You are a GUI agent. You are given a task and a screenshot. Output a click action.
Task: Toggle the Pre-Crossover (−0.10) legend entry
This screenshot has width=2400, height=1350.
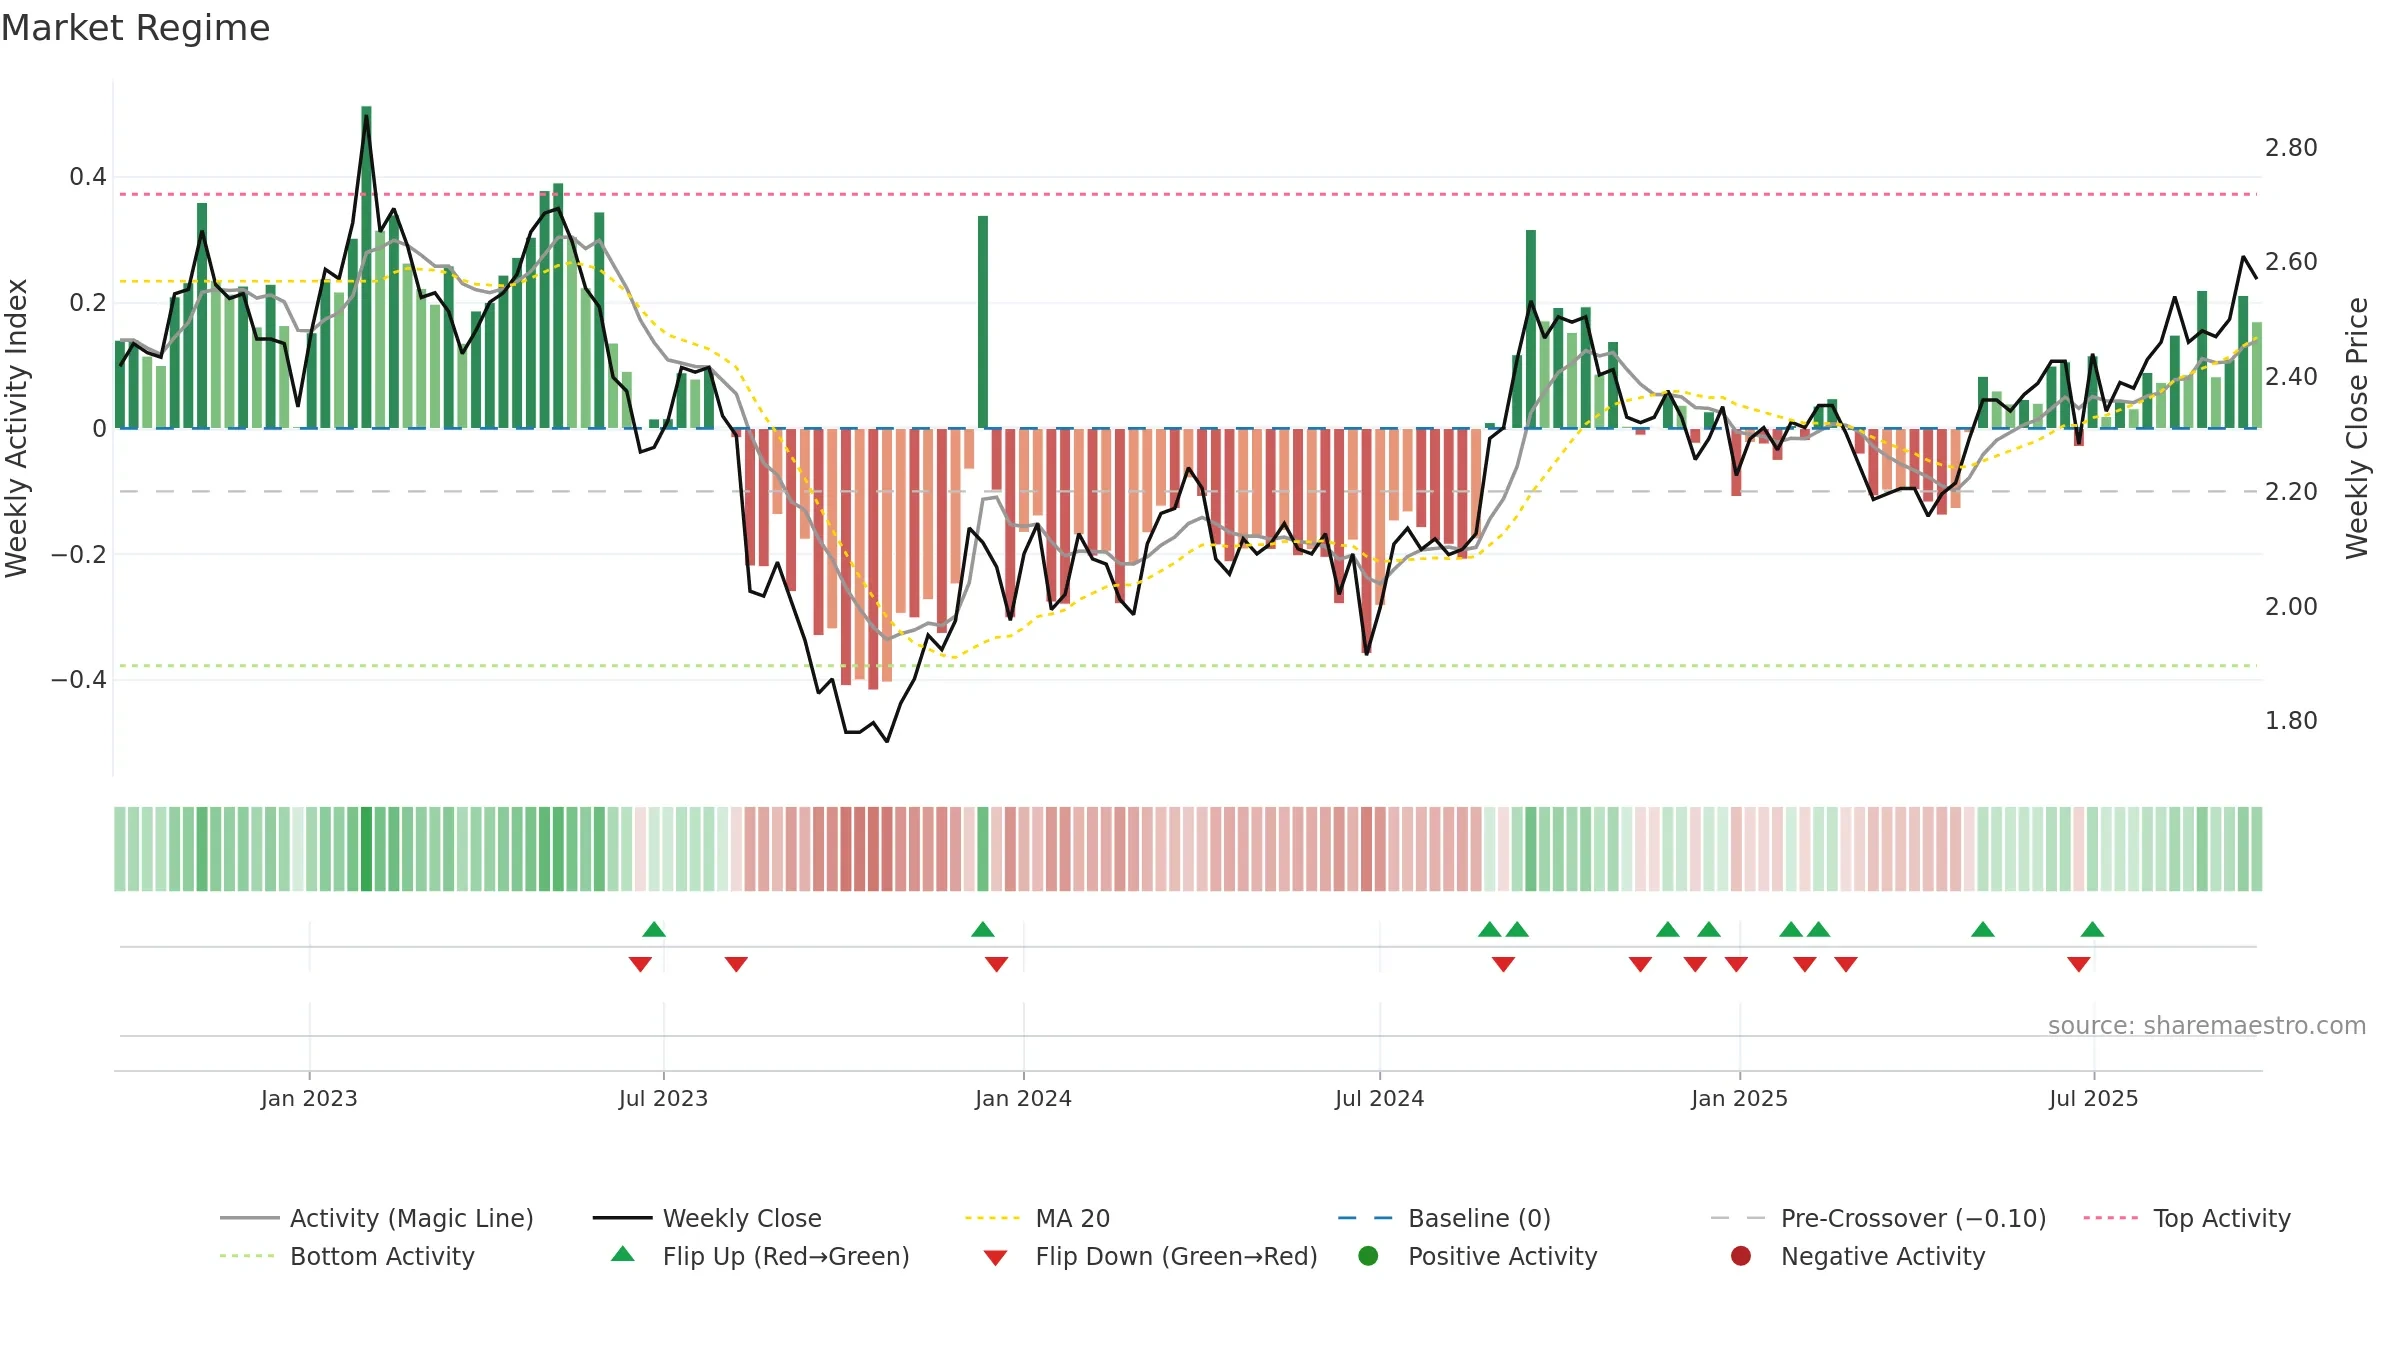1878,1218
